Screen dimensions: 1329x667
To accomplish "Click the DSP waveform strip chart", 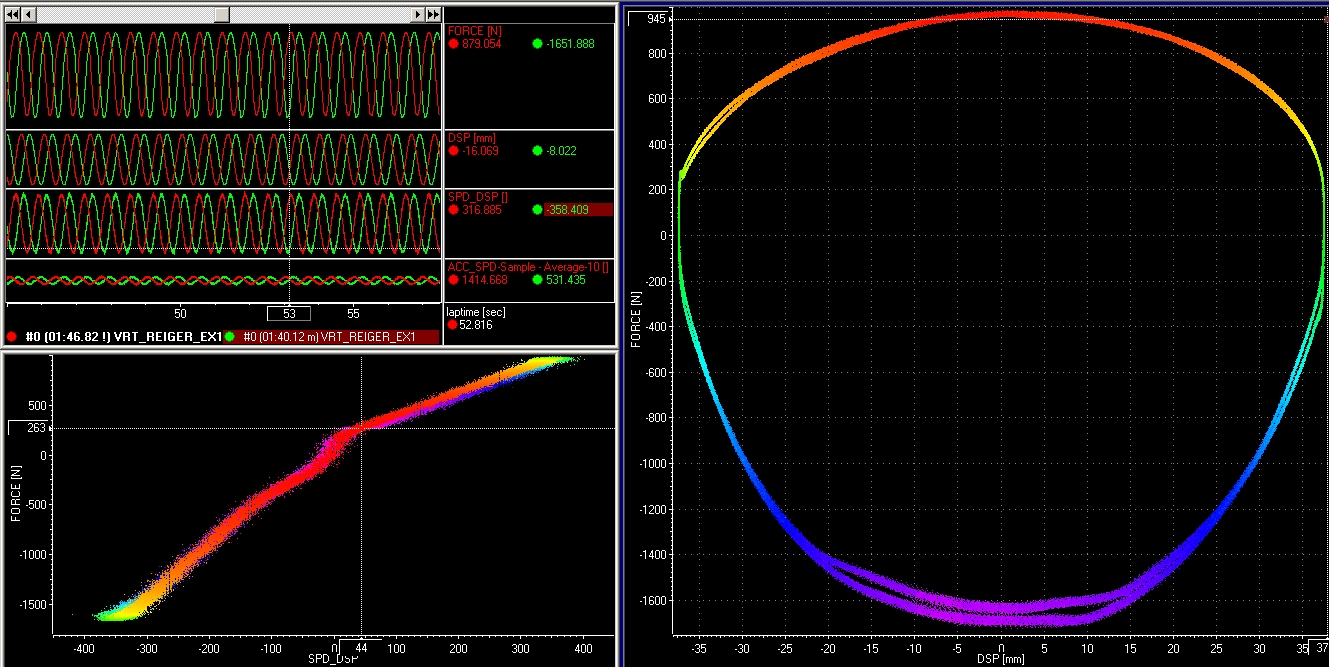I will point(223,159).
